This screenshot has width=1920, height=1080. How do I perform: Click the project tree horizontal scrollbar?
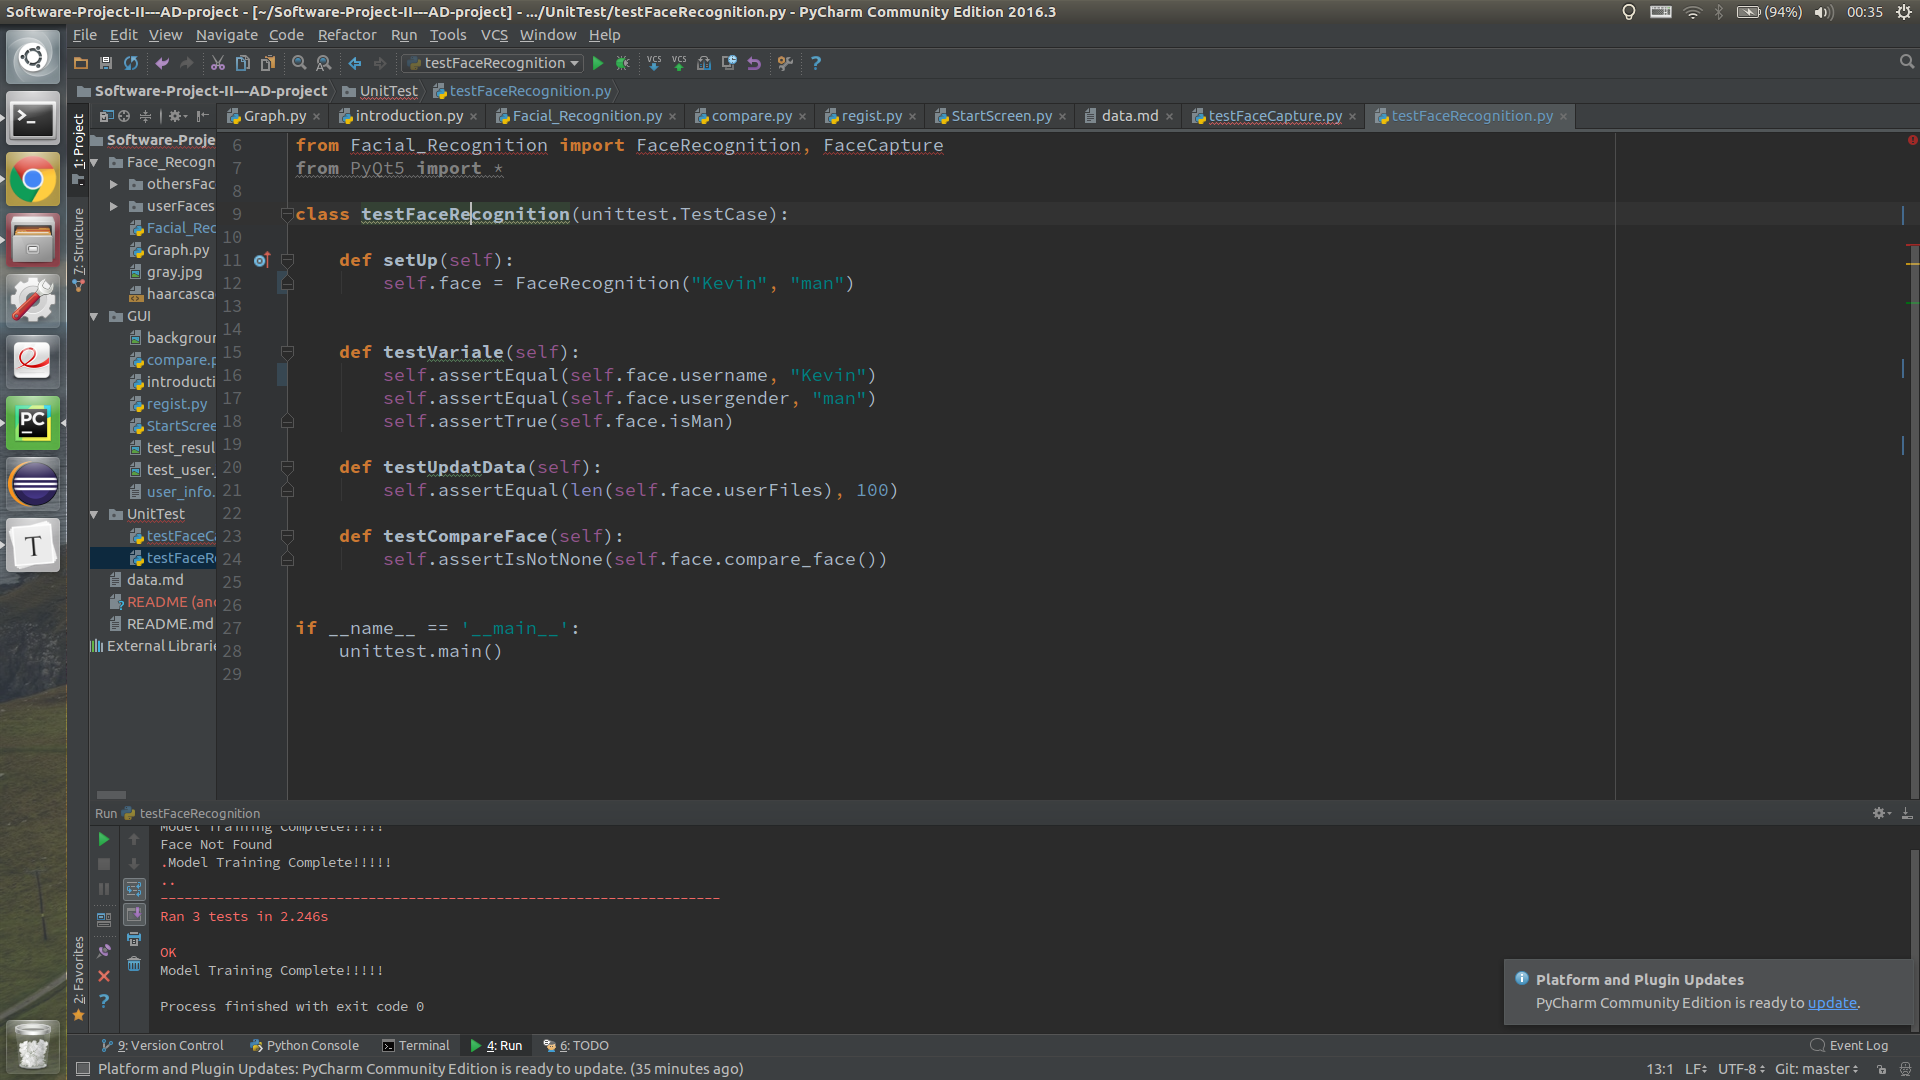[x=111, y=795]
